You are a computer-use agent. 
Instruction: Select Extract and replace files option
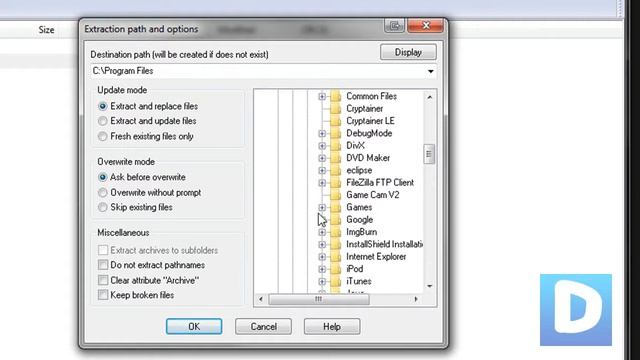tap(102, 106)
